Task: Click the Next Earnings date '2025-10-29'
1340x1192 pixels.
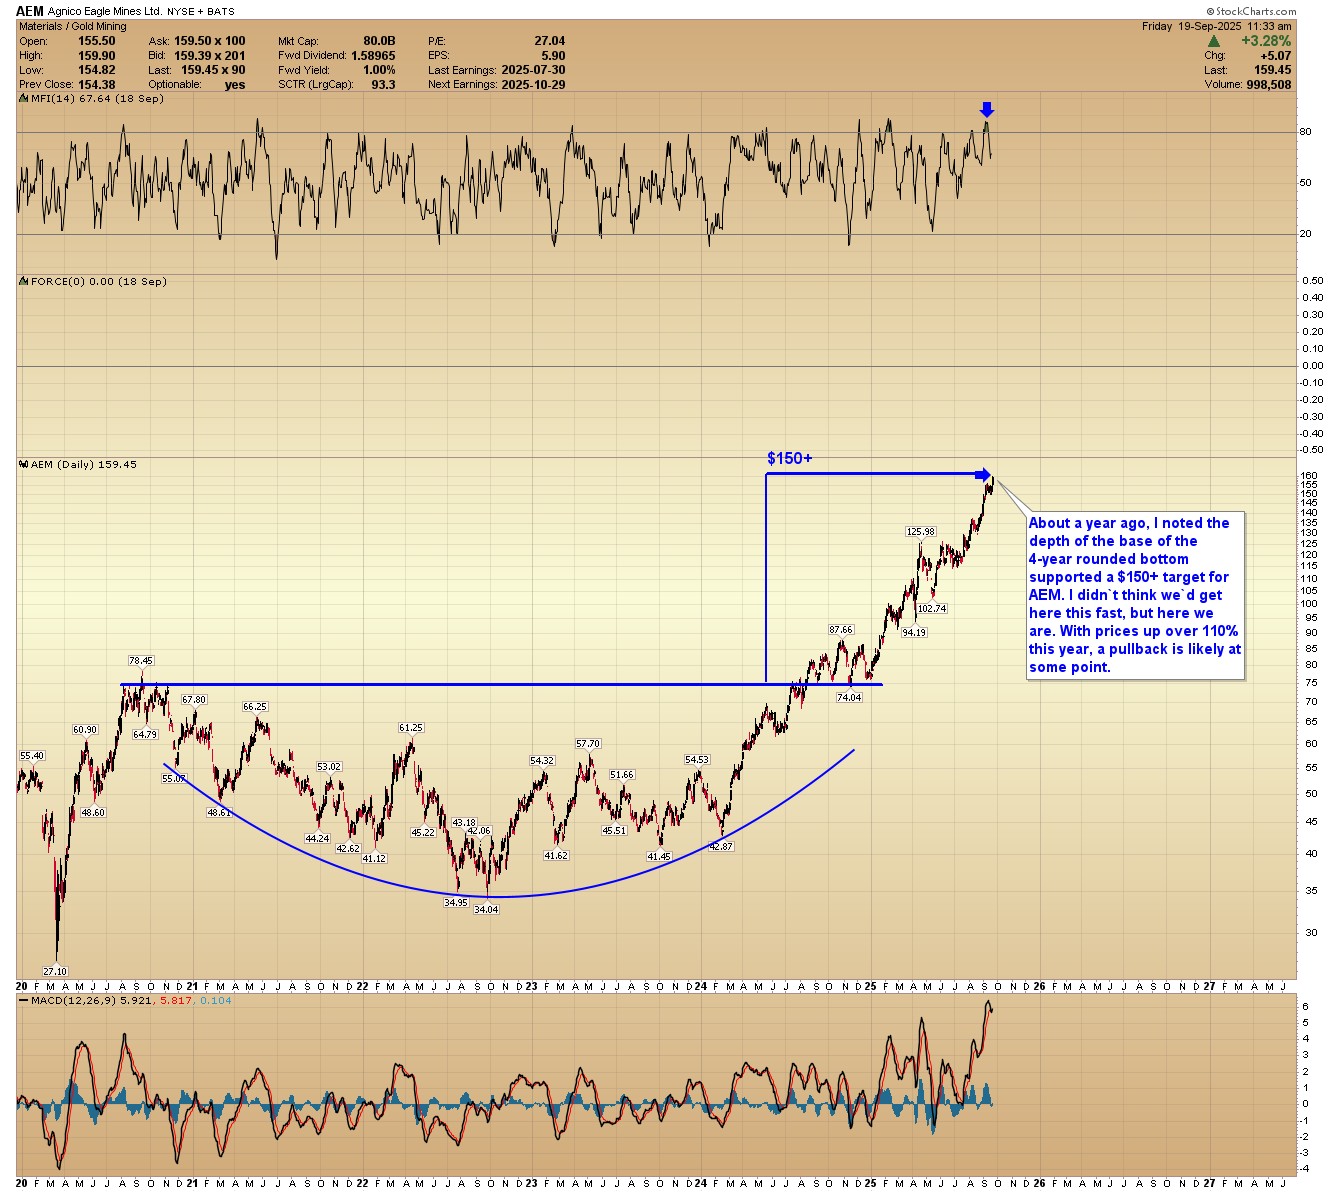Action: [x=533, y=84]
